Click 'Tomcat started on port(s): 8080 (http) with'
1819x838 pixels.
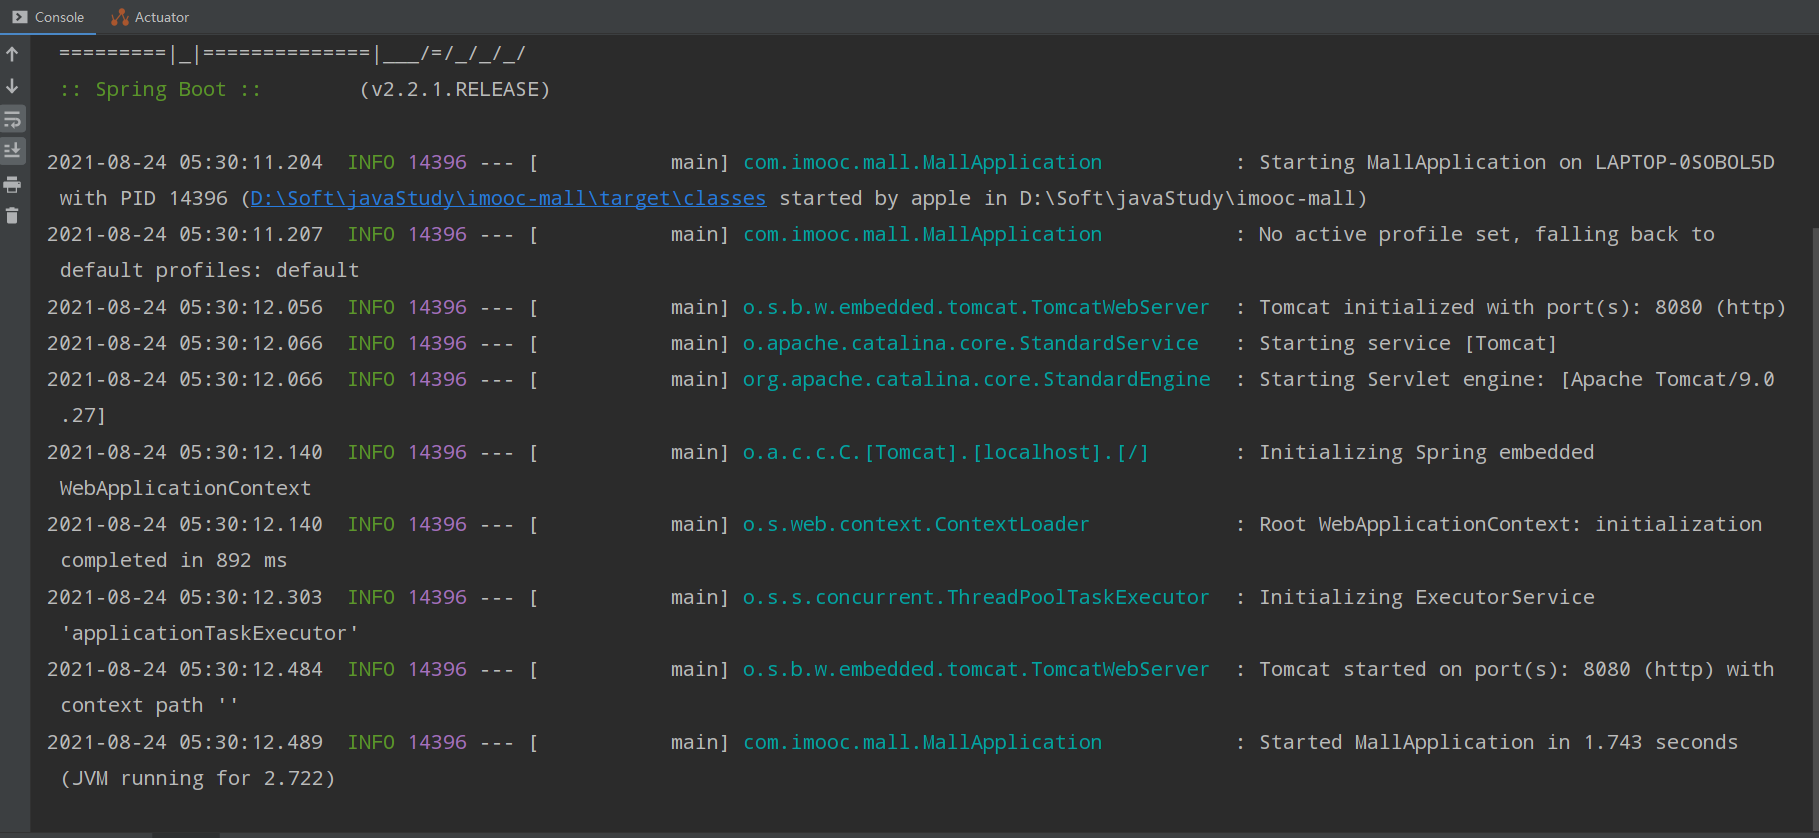1517,669
